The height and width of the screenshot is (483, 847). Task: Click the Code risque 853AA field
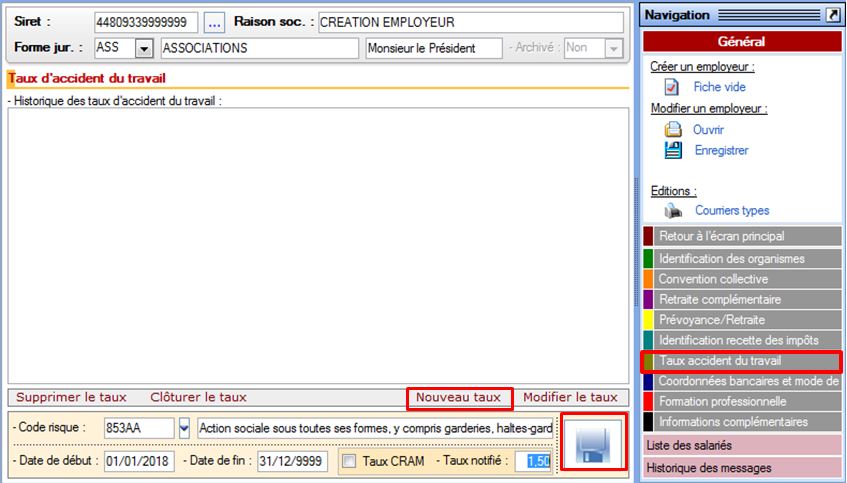(x=139, y=428)
